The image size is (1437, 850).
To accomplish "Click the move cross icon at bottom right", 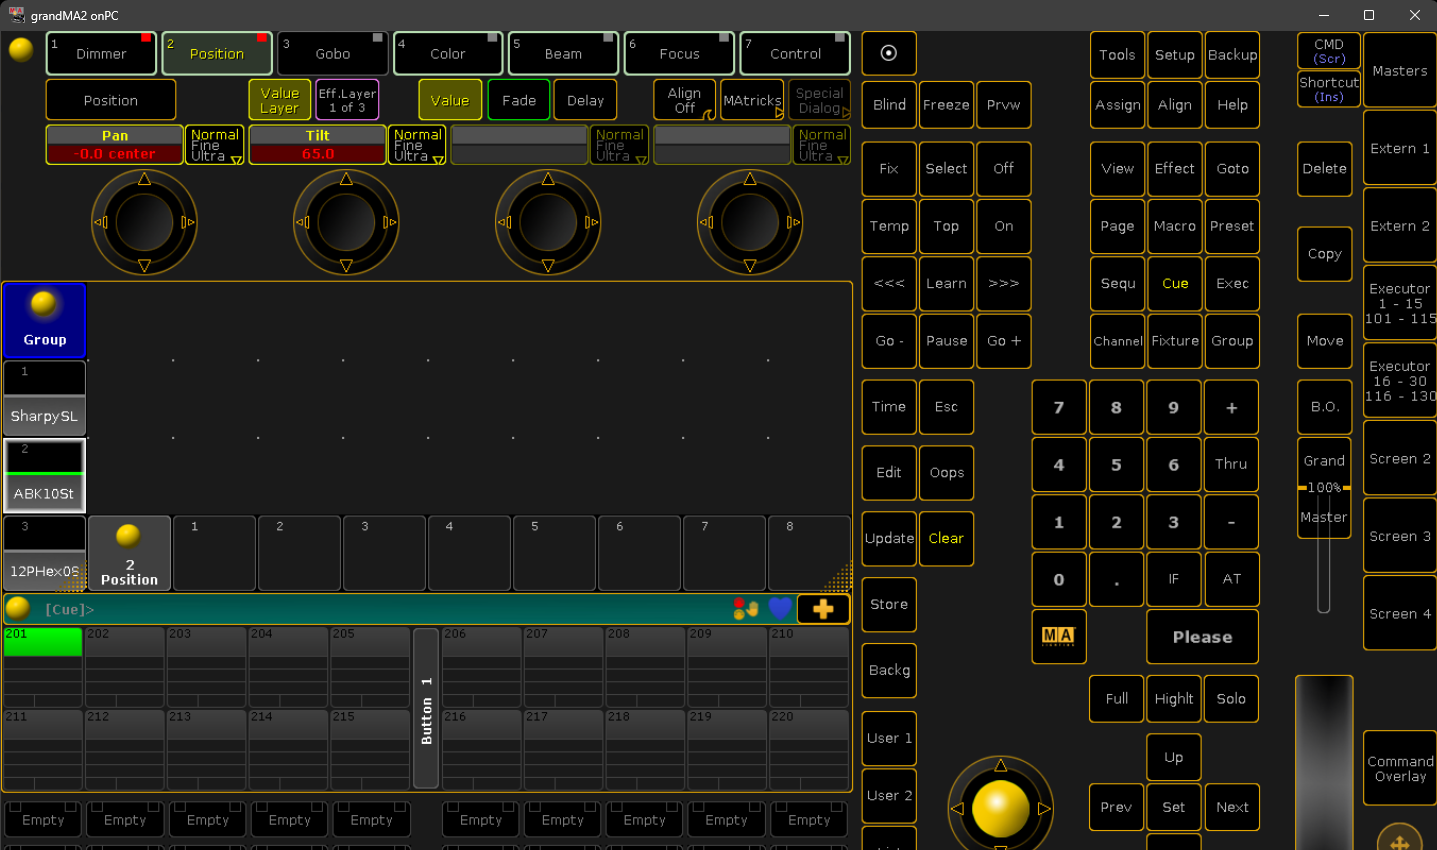I will click(x=1400, y=838).
